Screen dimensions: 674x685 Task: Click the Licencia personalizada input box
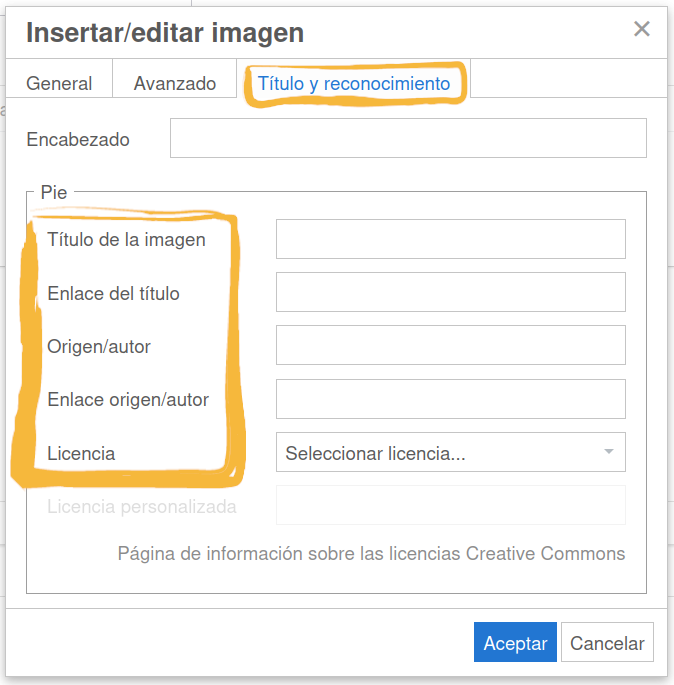point(450,506)
